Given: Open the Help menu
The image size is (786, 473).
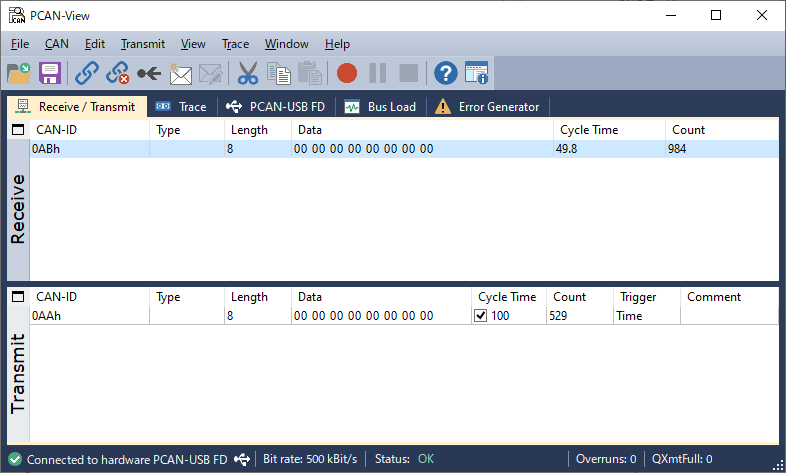Looking at the screenshot, I should [x=337, y=44].
